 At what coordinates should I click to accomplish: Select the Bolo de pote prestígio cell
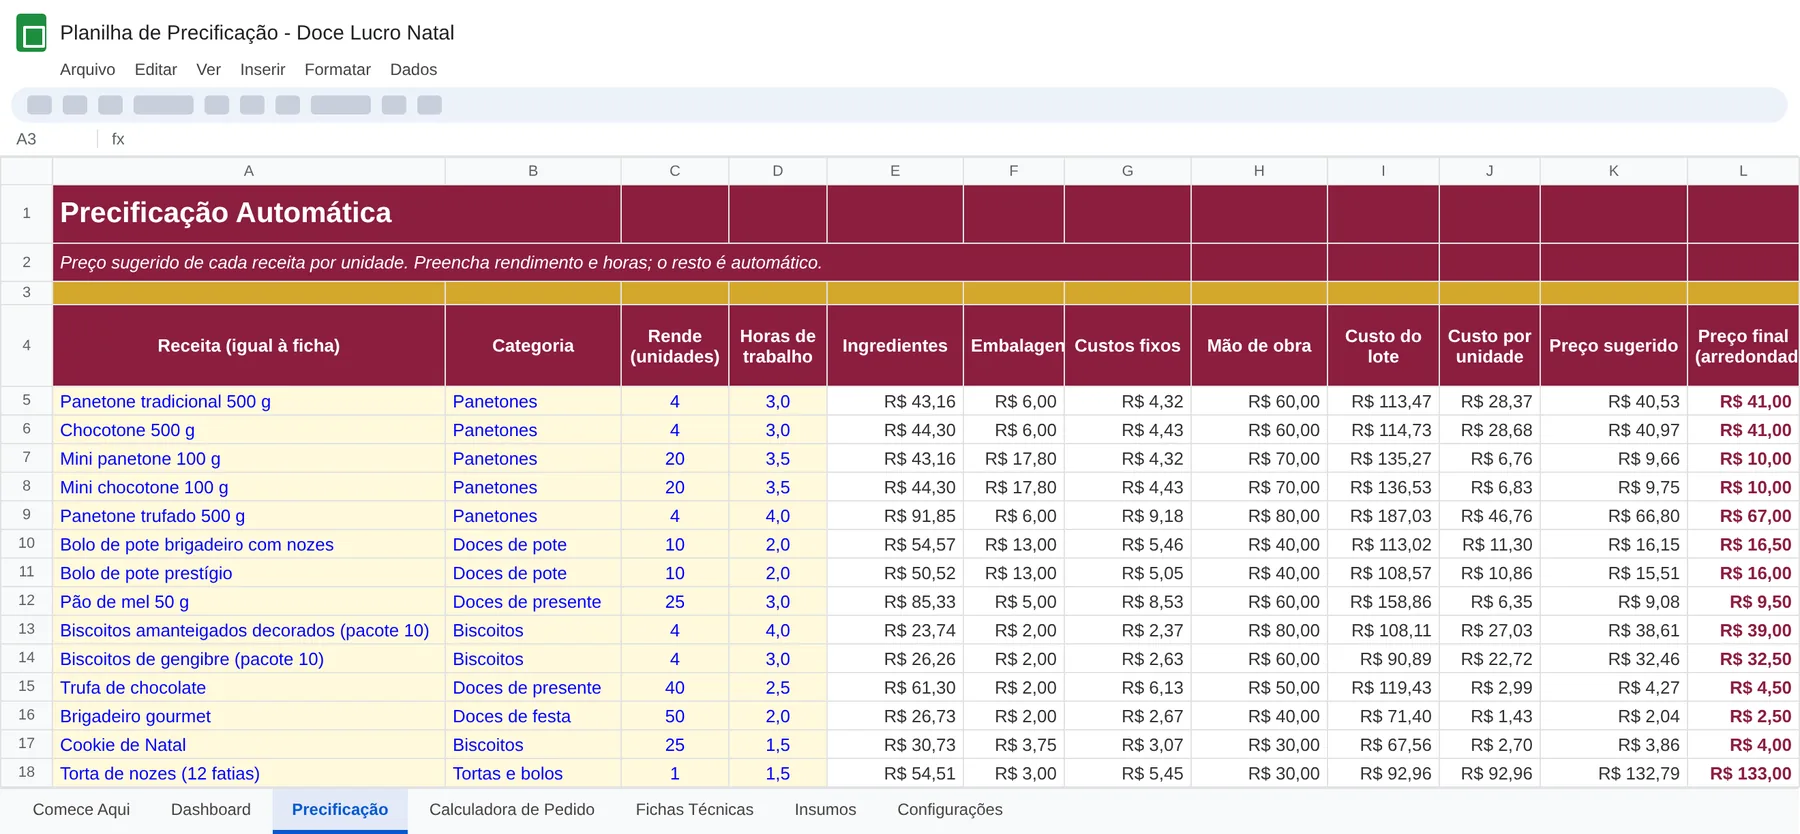(249, 573)
